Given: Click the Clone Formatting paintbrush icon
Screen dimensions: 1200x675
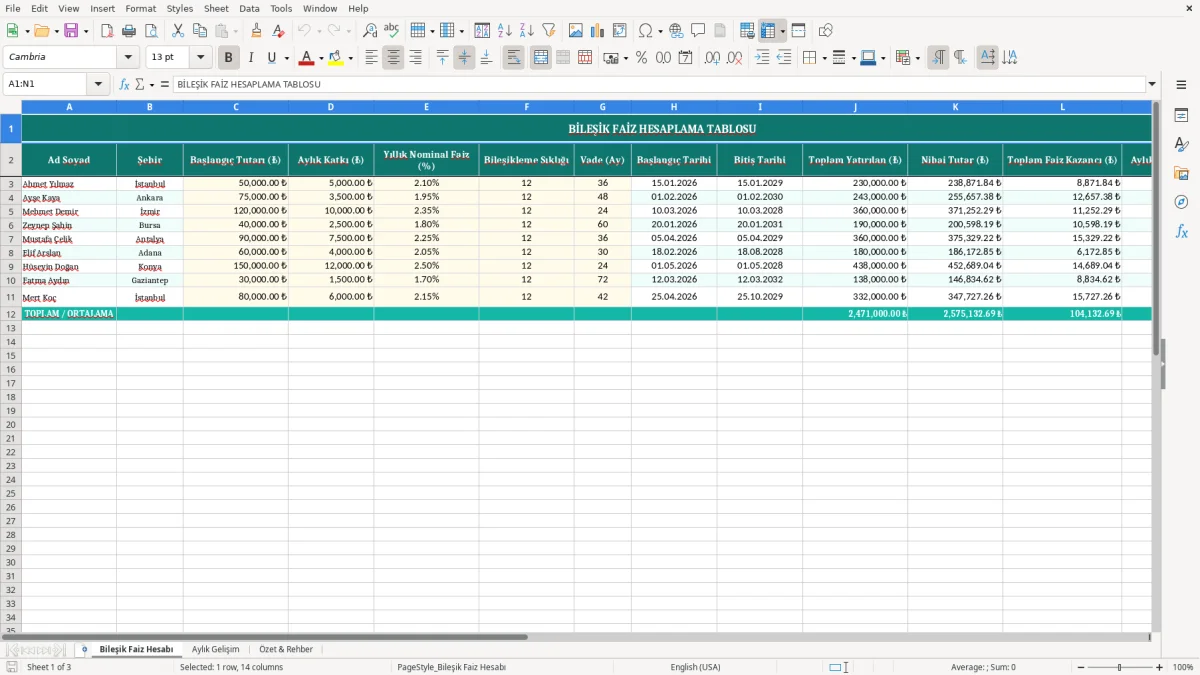Looking at the screenshot, I should point(257,31).
